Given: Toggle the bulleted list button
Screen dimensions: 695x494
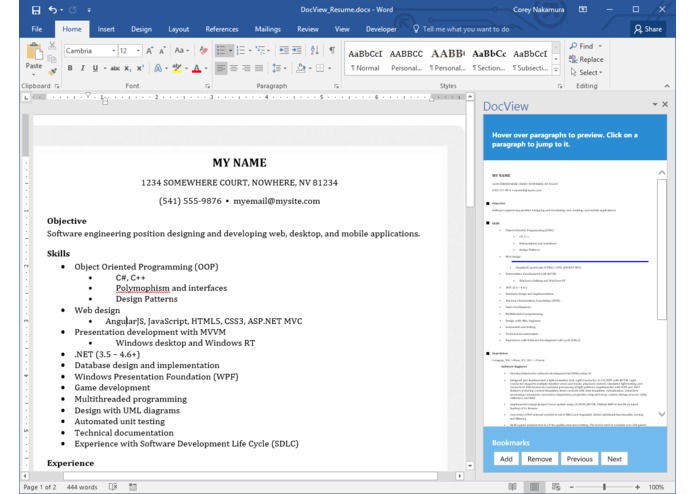Looking at the screenshot, I should click(x=221, y=51).
